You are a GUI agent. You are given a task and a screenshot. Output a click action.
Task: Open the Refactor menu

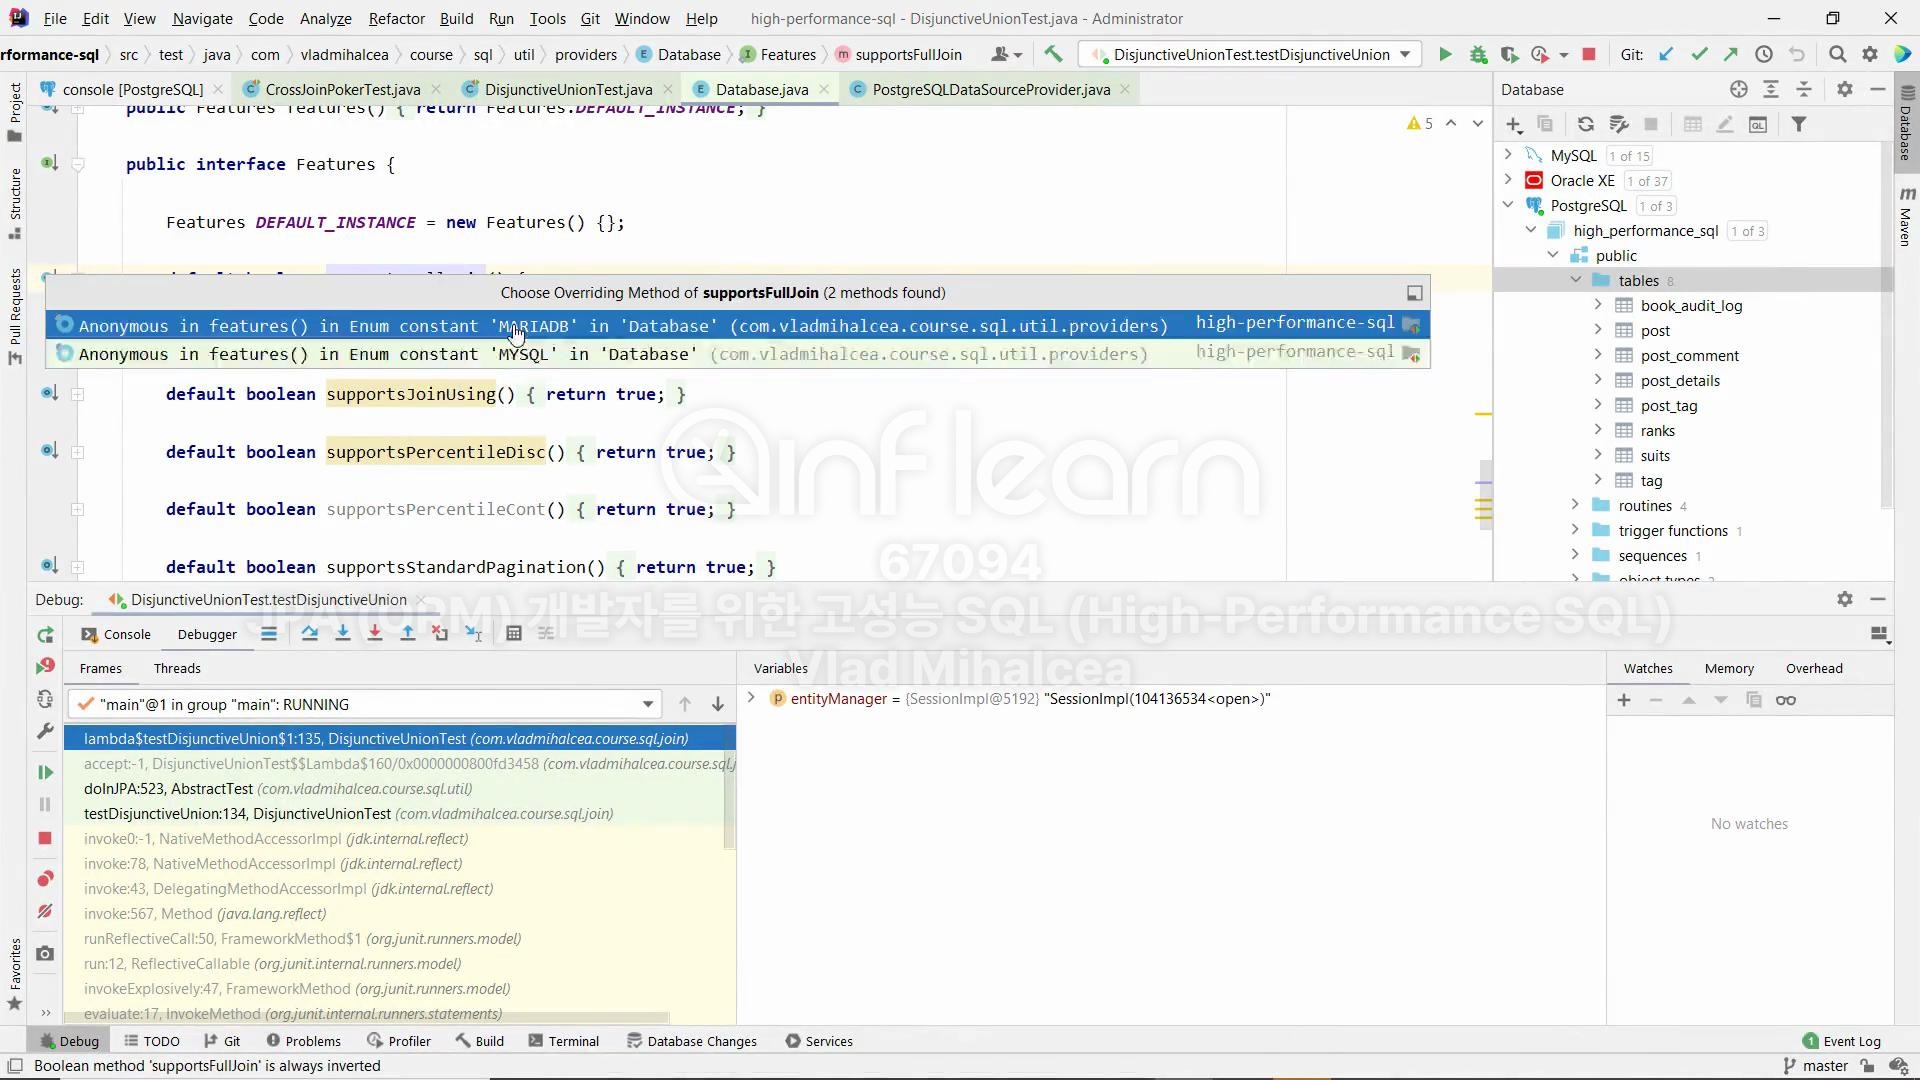396,19
